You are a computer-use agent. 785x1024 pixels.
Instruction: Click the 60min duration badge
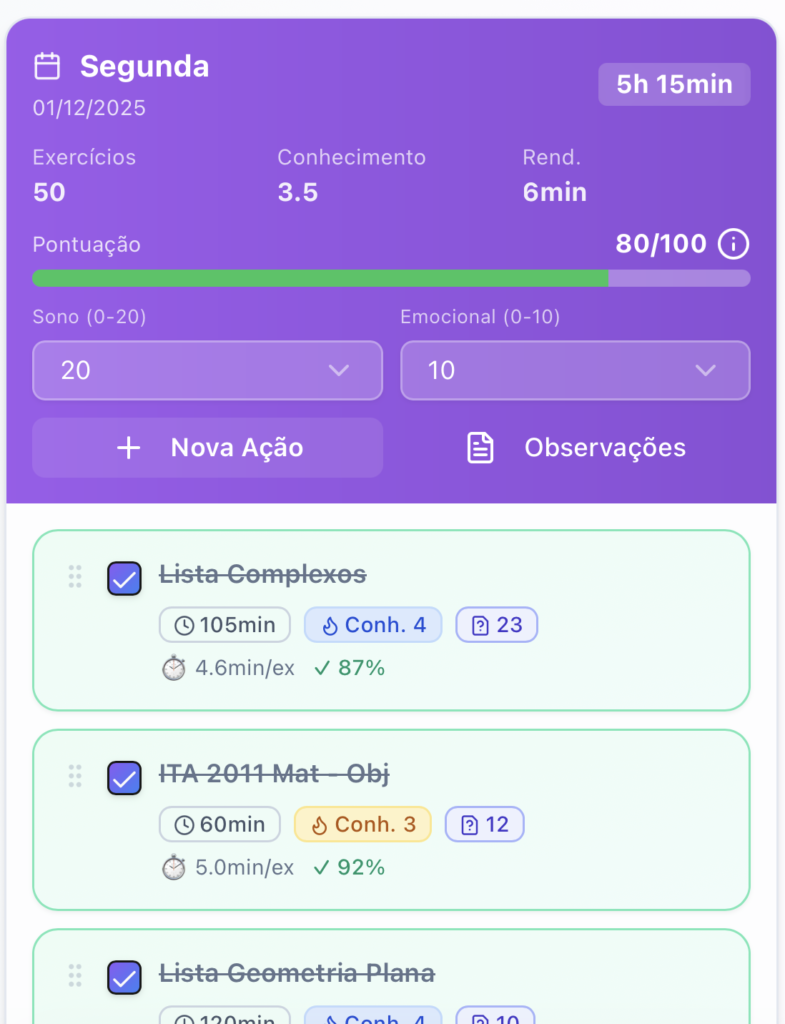pos(220,825)
